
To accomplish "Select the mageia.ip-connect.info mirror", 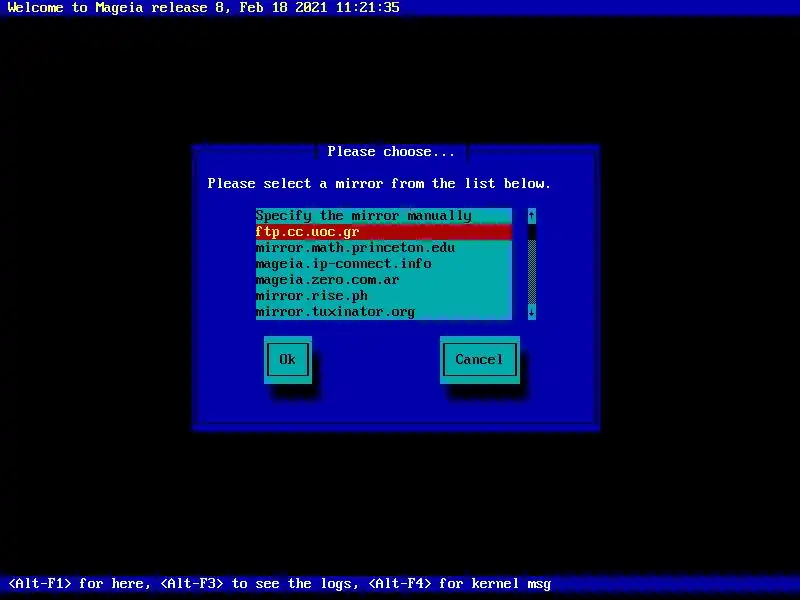I will pos(384,264).
